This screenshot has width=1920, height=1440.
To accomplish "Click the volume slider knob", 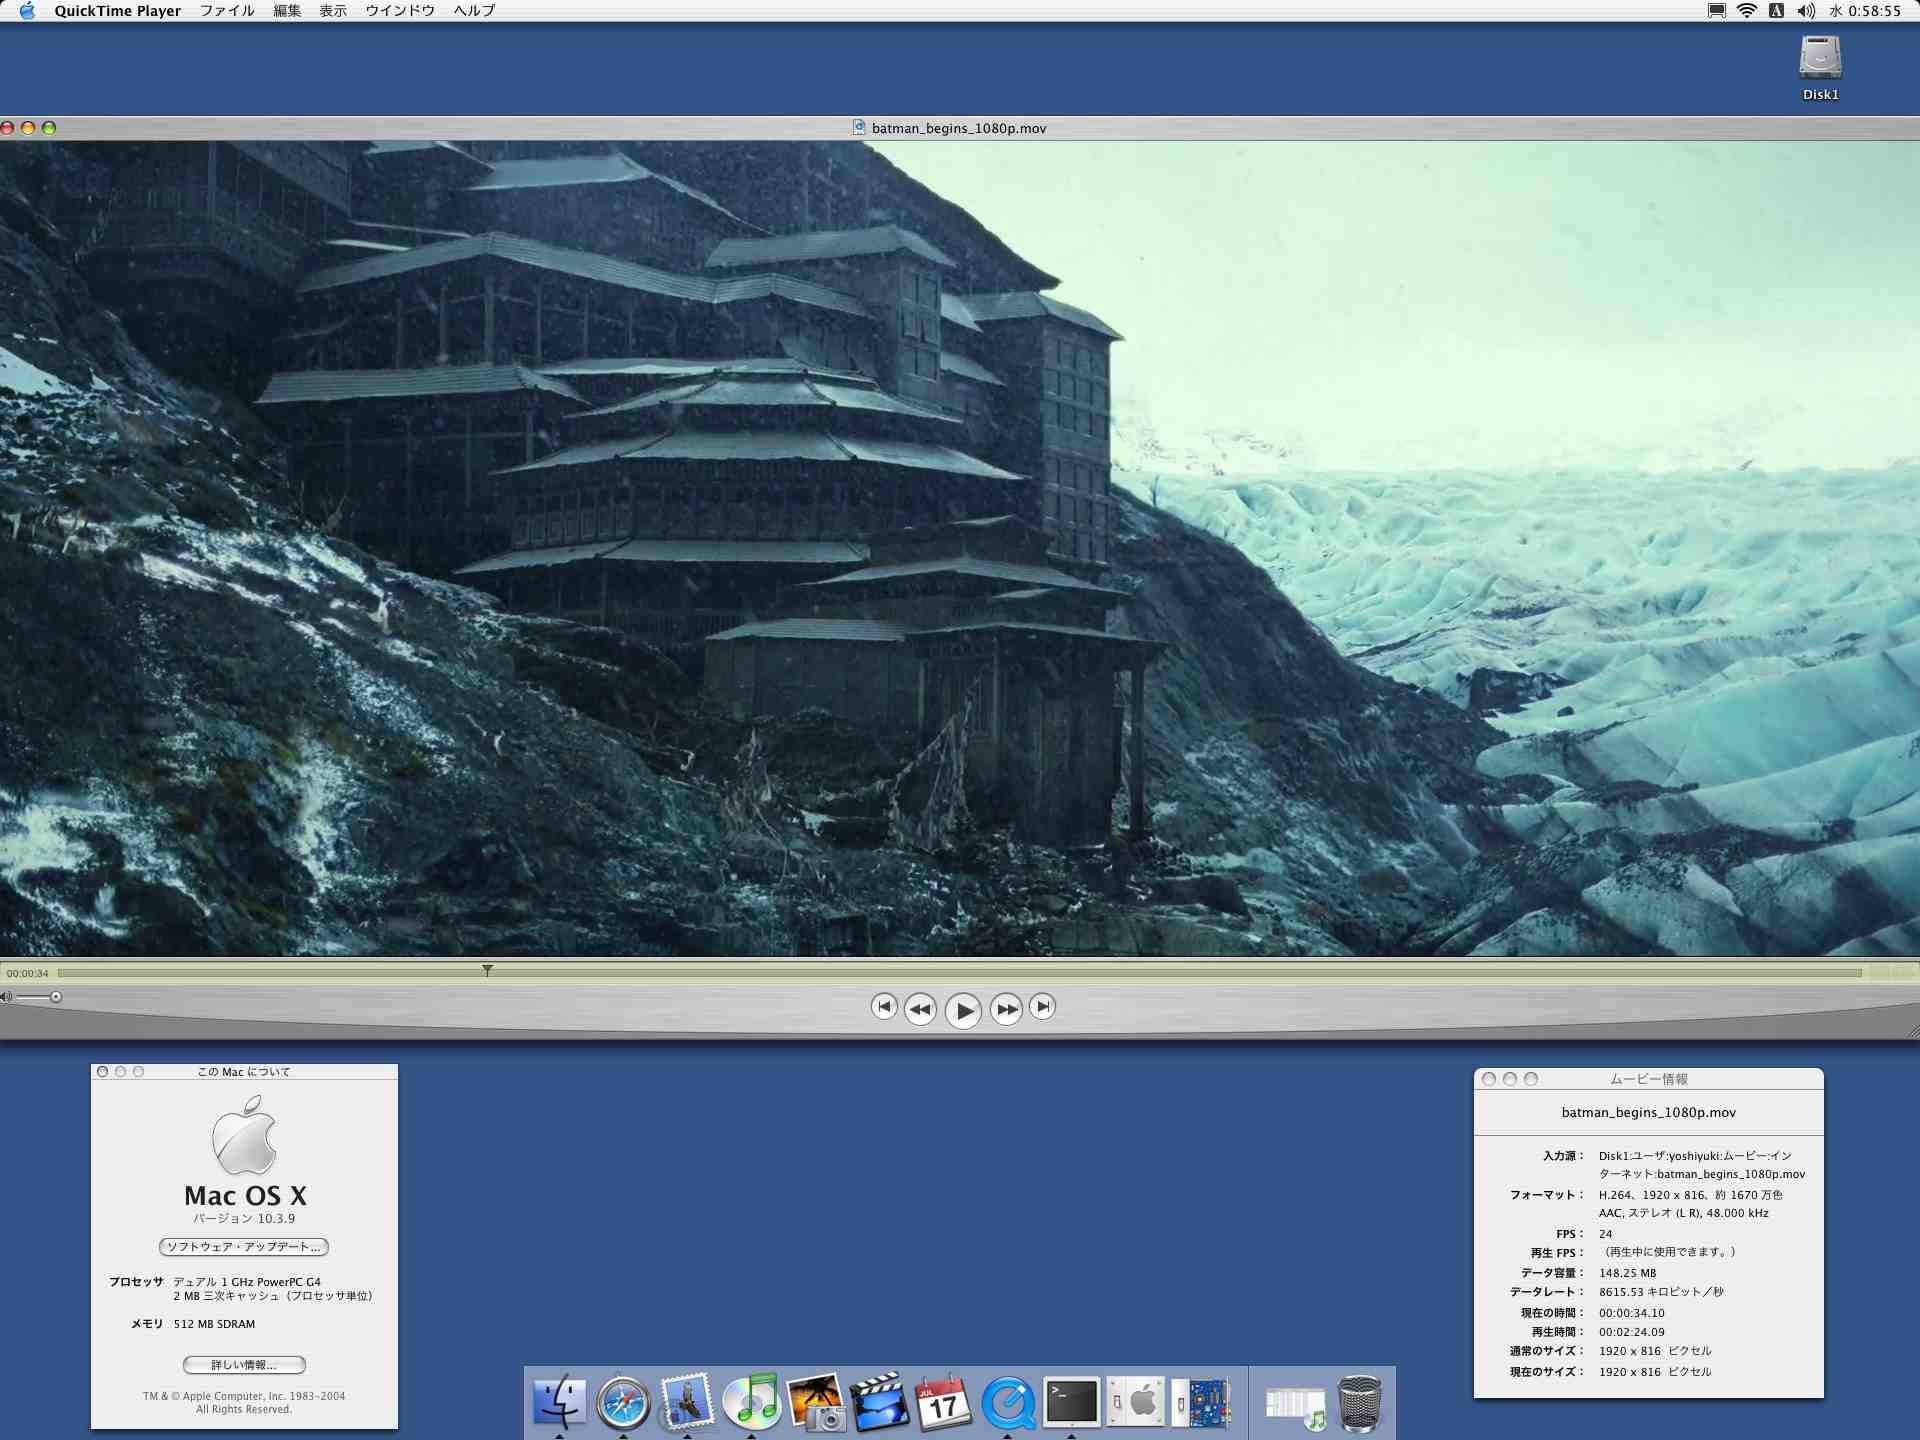I will [56, 997].
